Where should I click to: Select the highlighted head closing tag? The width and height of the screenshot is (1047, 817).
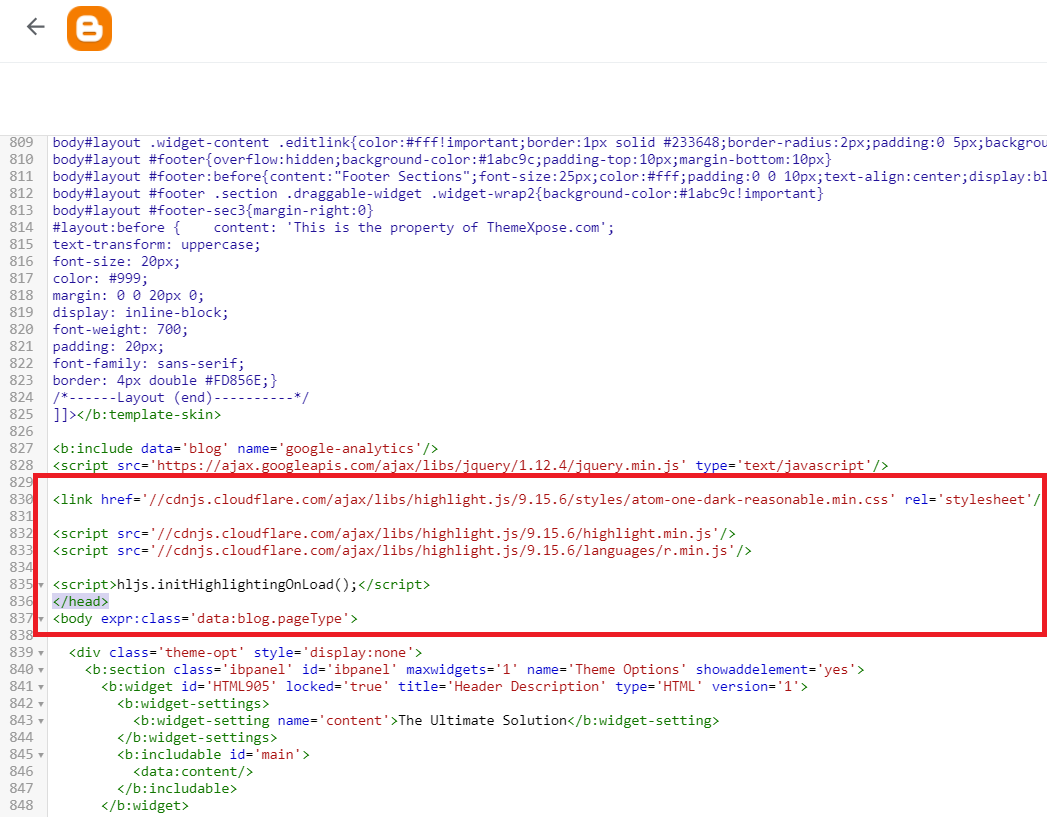click(x=79, y=601)
